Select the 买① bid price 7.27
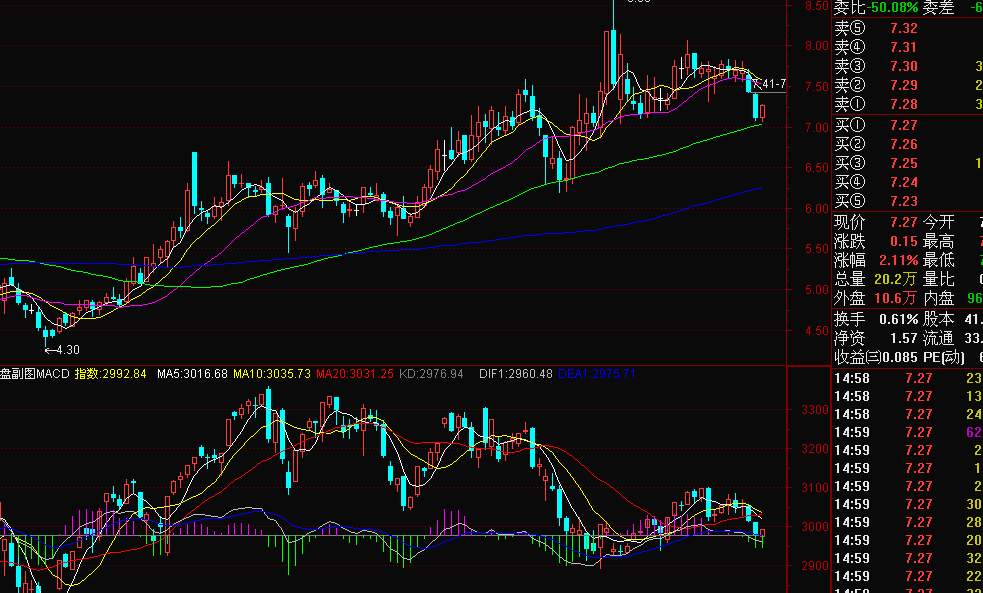Screen dimensions: 983x593 (903, 125)
